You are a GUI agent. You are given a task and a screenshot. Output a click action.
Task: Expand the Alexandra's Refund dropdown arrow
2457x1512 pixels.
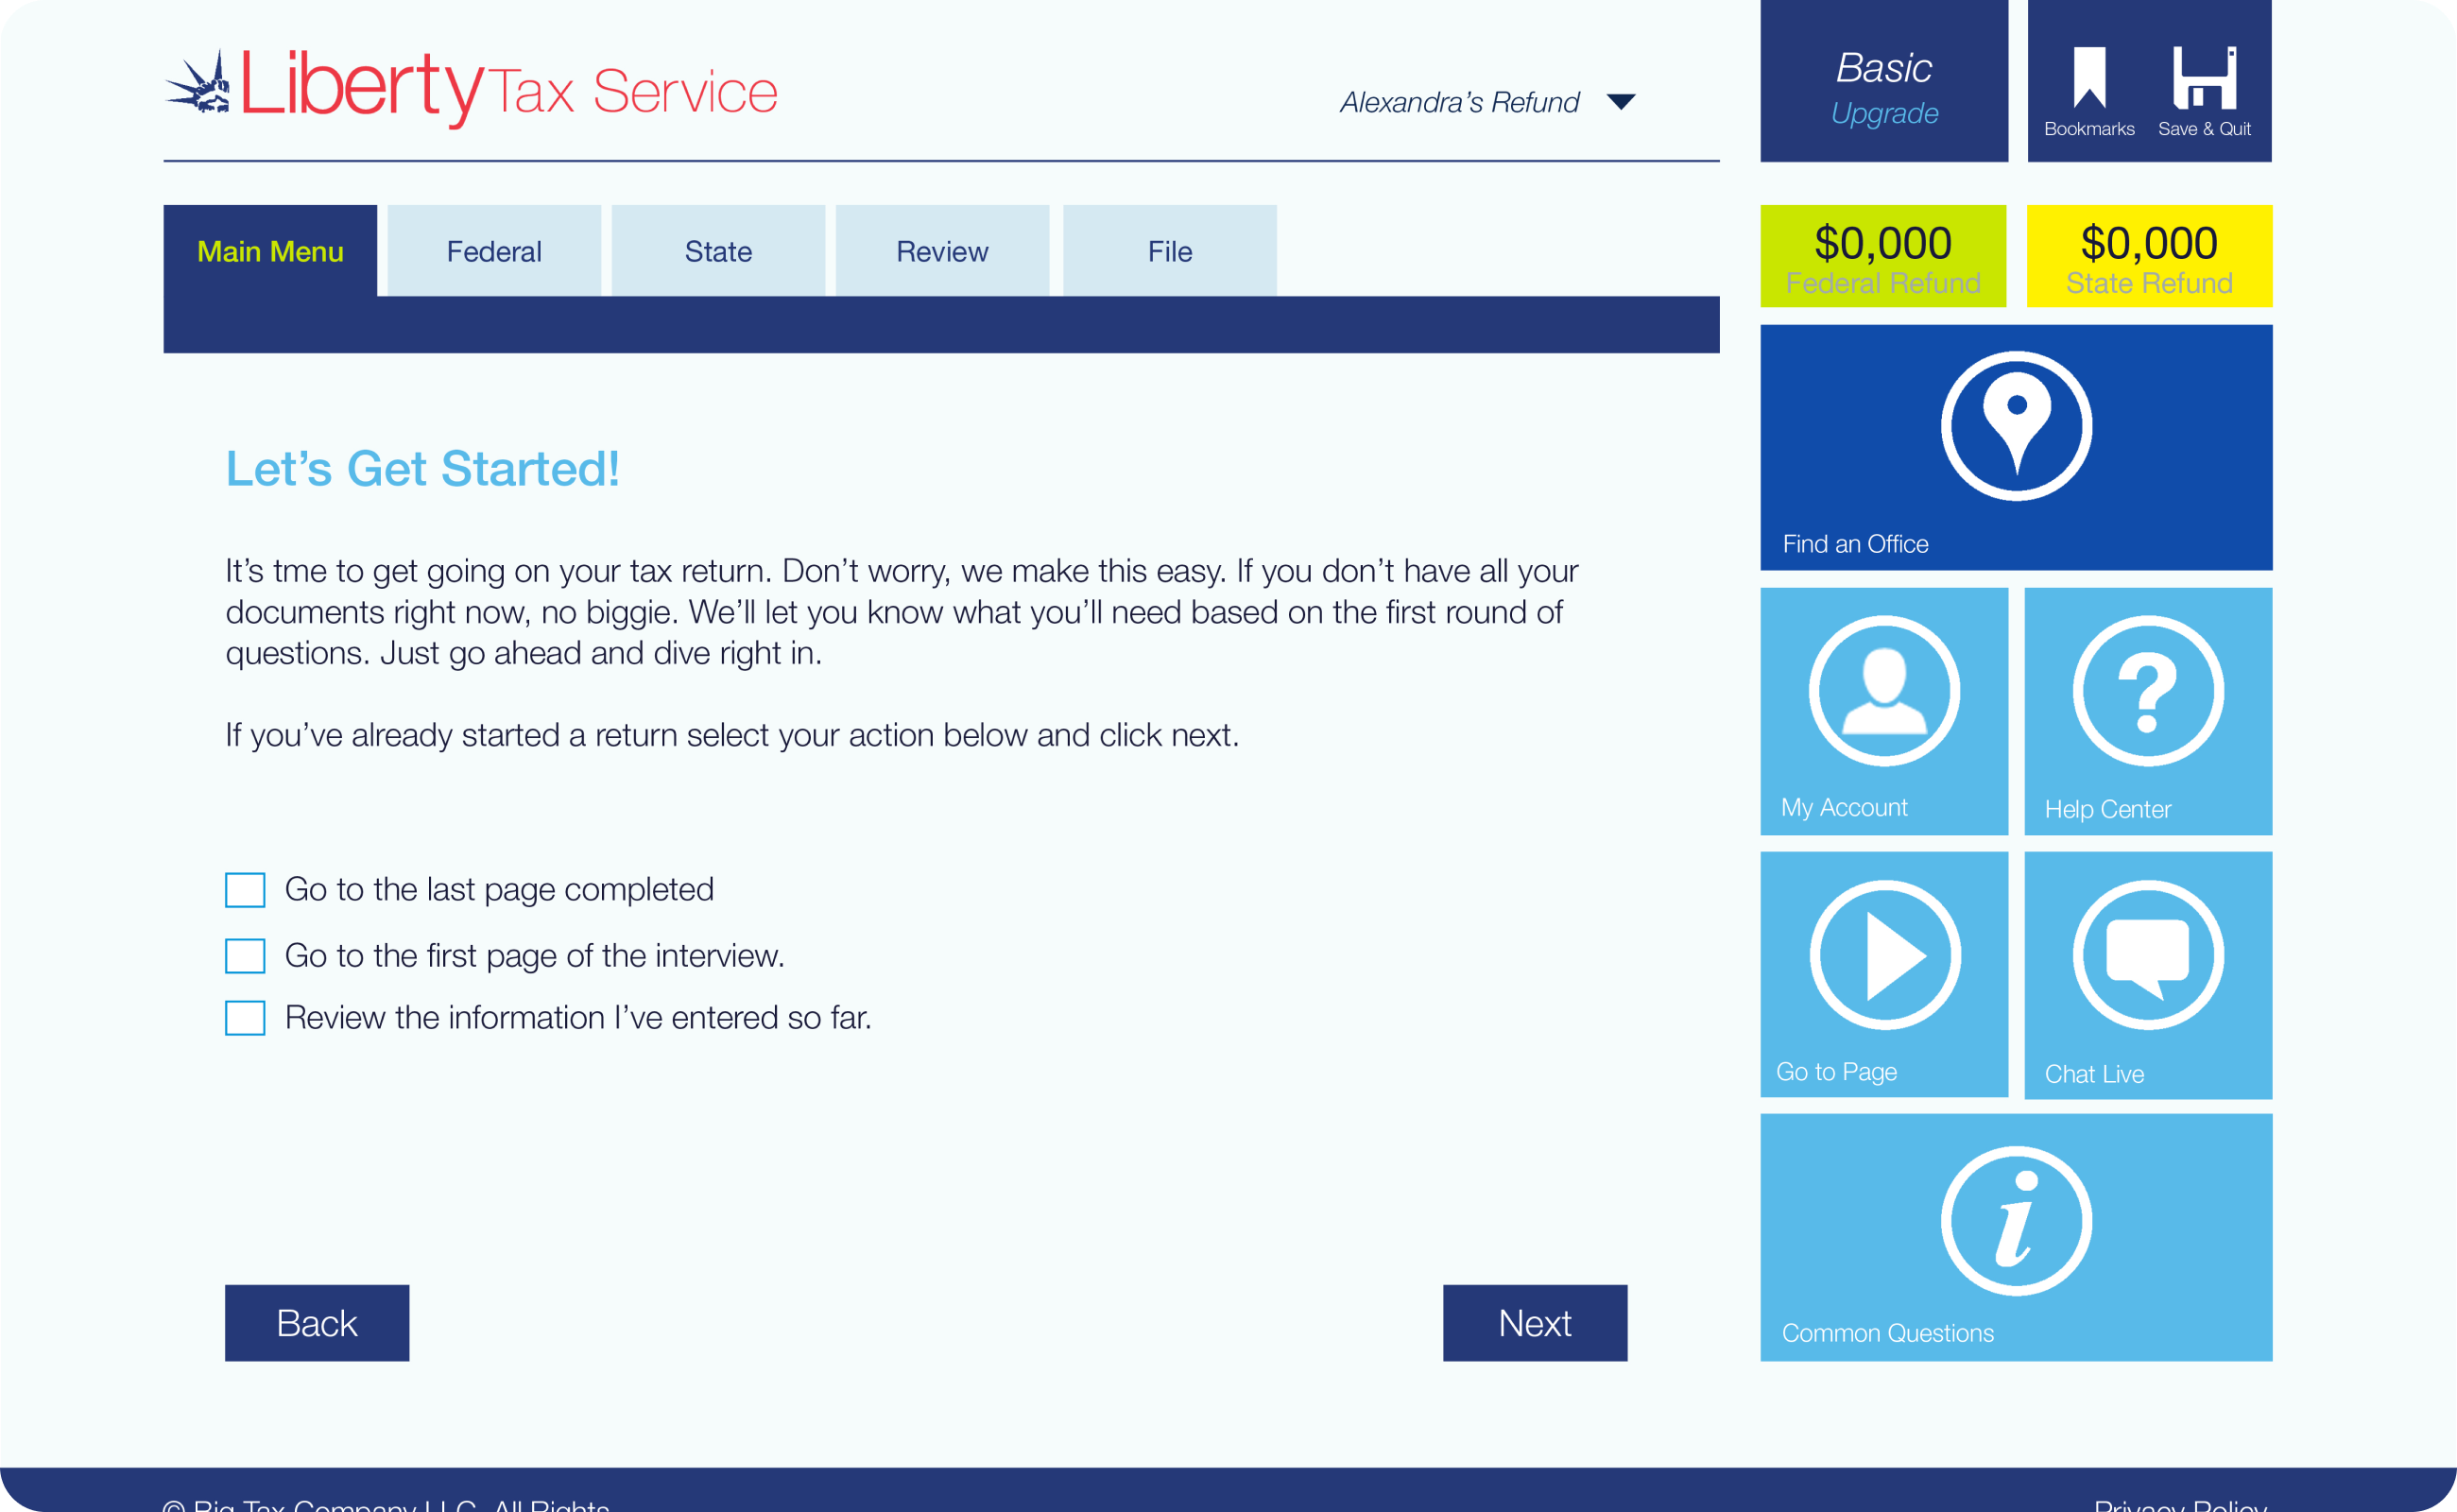[1621, 102]
